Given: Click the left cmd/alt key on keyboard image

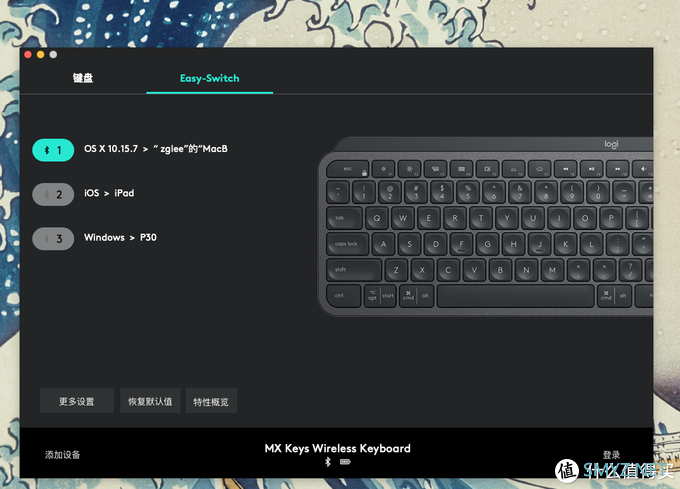Looking at the screenshot, I should tap(416, 296).
